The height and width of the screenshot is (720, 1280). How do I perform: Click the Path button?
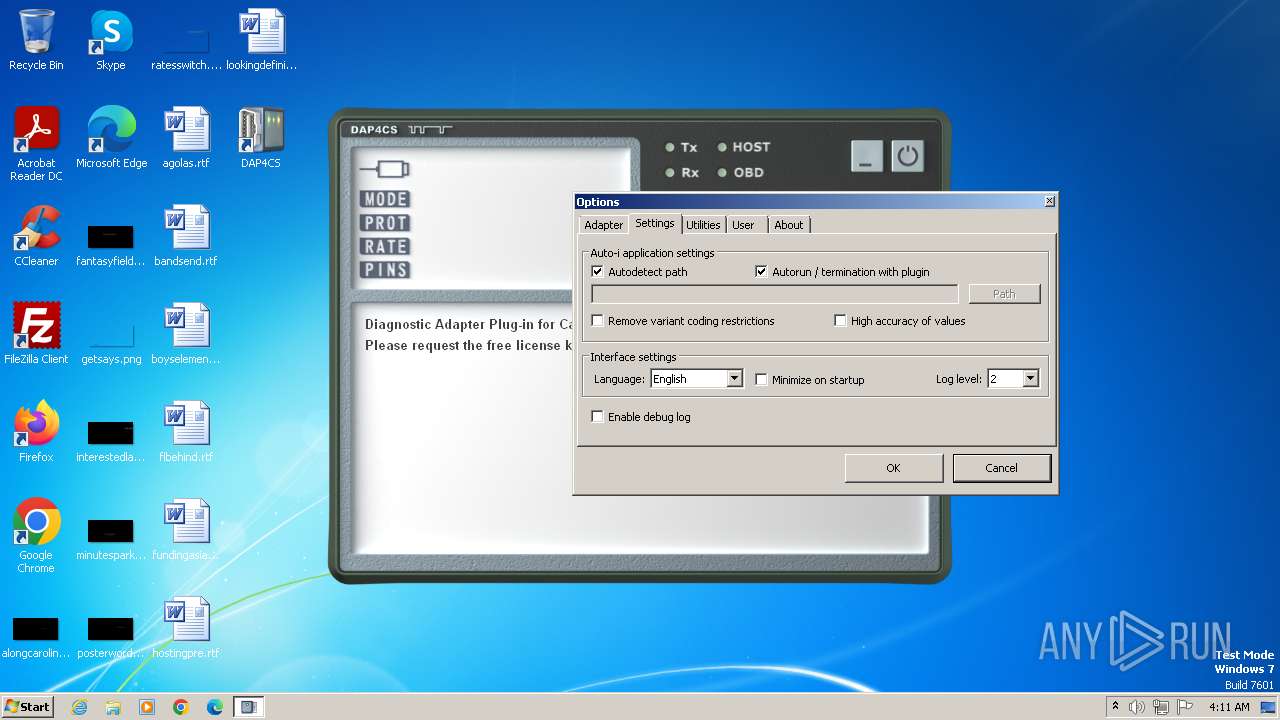(1004, 294)
